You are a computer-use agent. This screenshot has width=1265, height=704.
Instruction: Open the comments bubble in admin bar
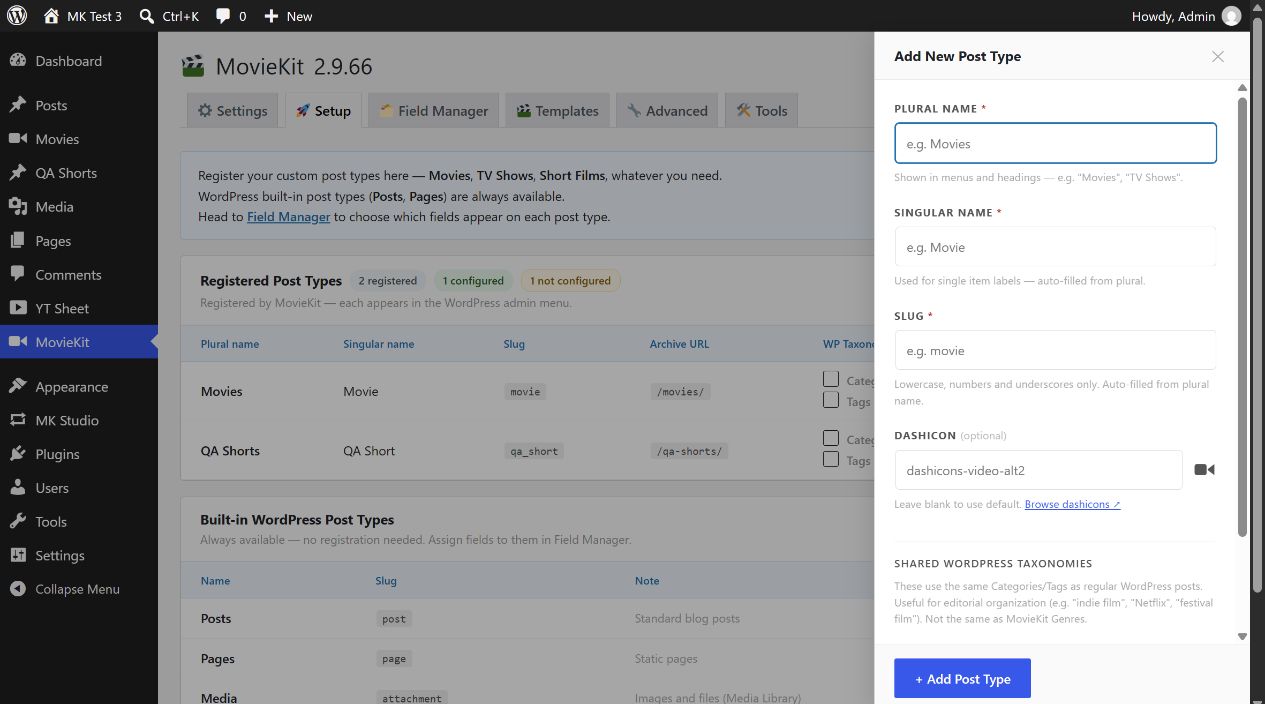tap(223, 16)
